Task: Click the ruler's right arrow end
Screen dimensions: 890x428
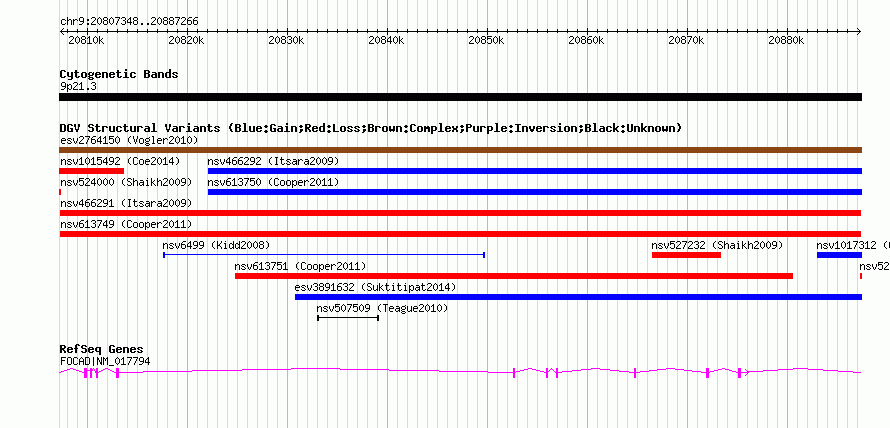Action: pos(859,31)
